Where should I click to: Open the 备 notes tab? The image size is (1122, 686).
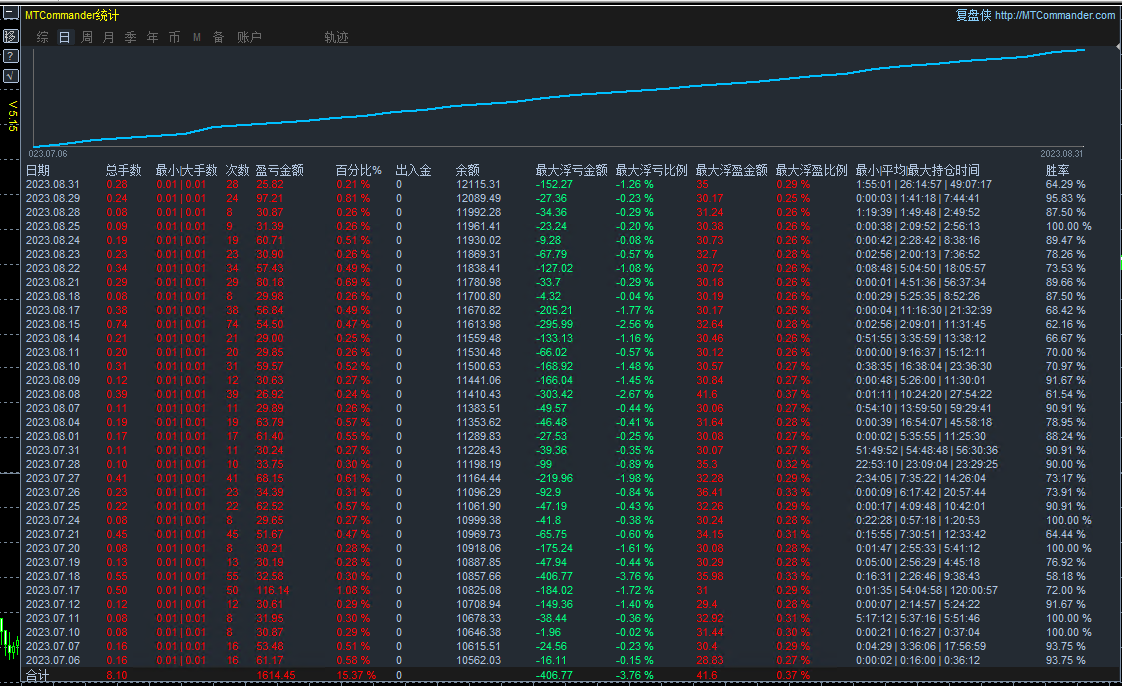(x=218, y=37)
